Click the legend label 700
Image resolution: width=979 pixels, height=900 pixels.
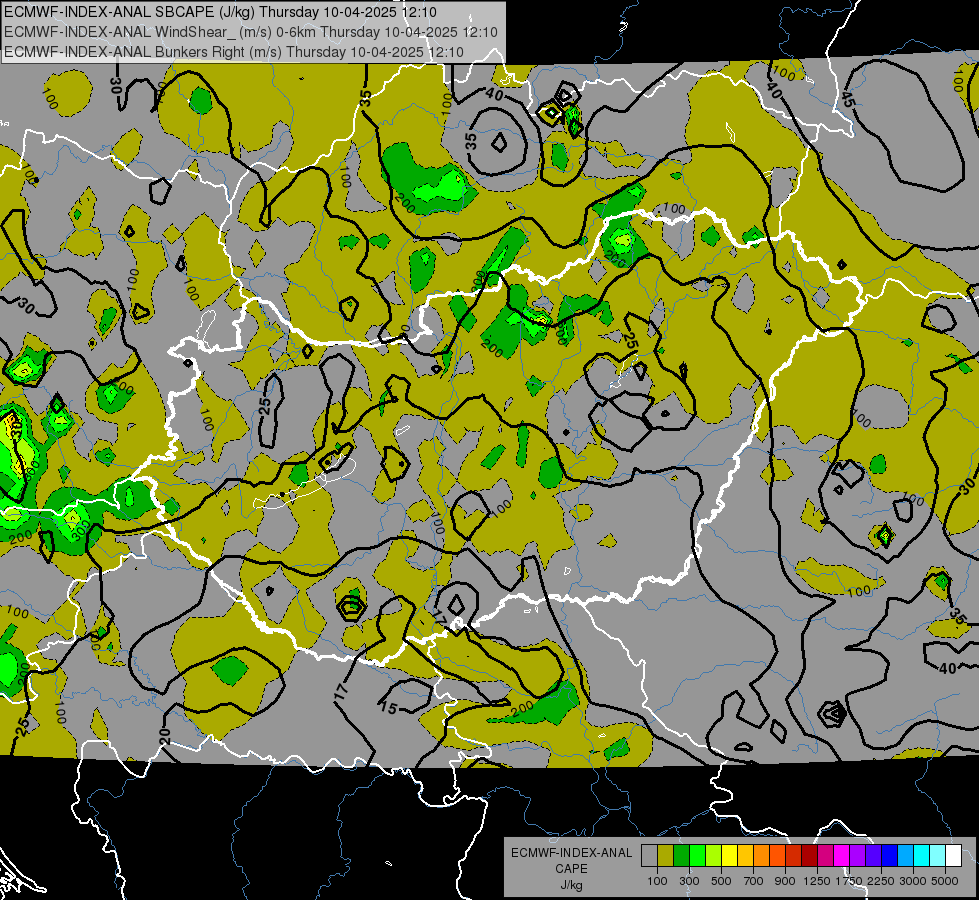(753, 881)
